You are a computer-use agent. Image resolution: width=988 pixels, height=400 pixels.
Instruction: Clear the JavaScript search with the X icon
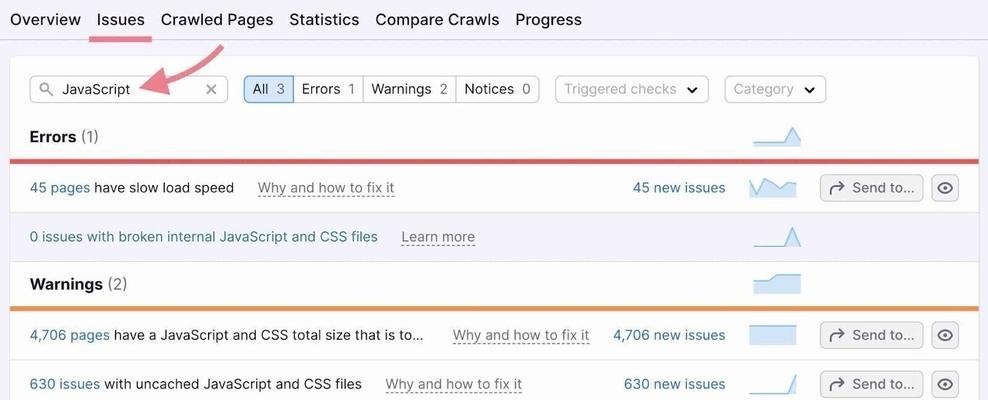tap(211, 89)
